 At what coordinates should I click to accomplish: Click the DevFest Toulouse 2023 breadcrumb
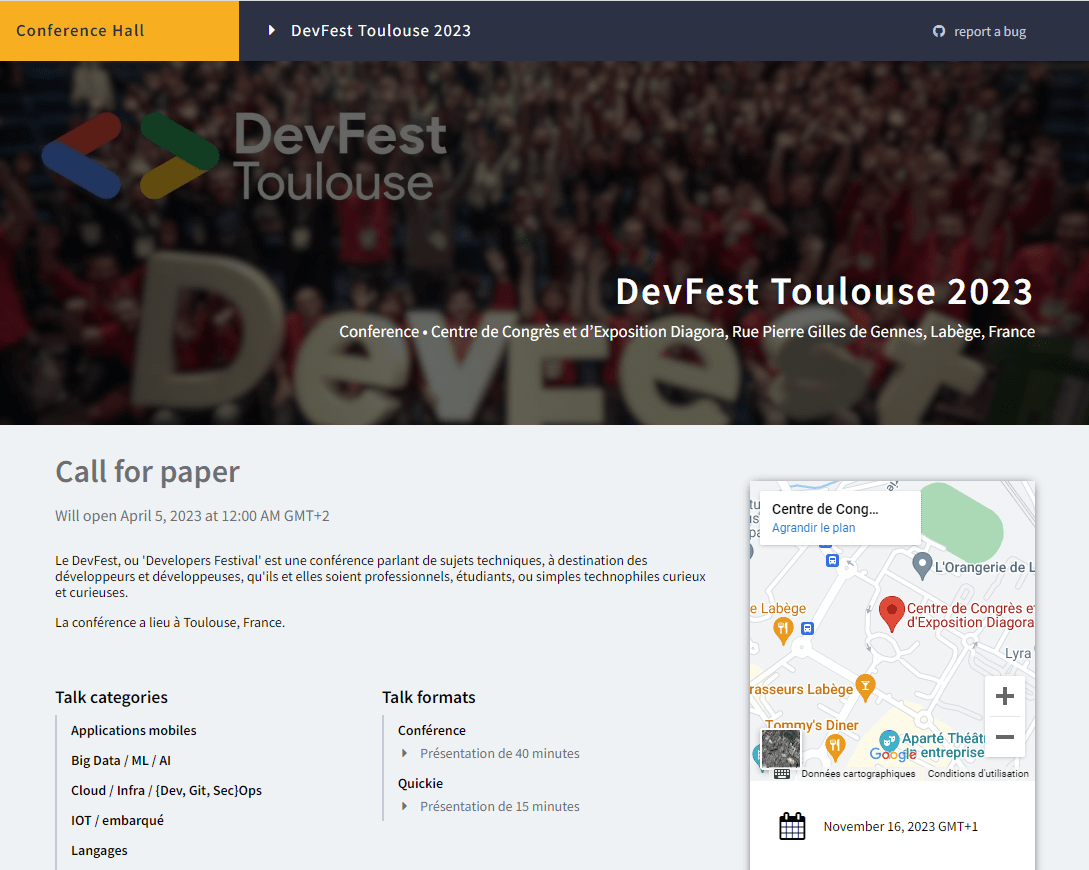[381, 31]
